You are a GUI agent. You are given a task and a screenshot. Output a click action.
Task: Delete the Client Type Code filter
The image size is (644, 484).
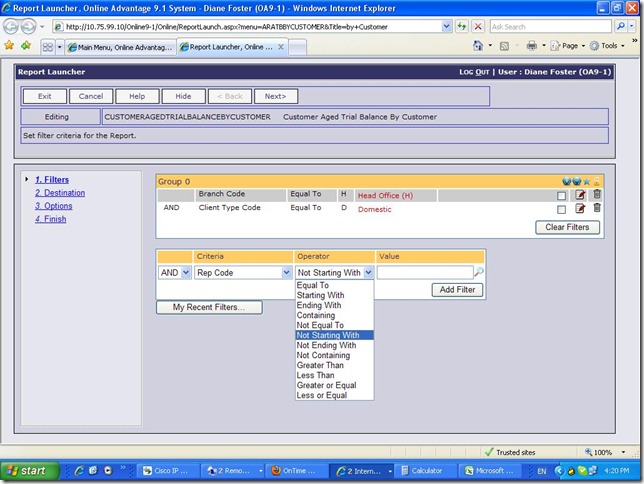tap(597, 209)
